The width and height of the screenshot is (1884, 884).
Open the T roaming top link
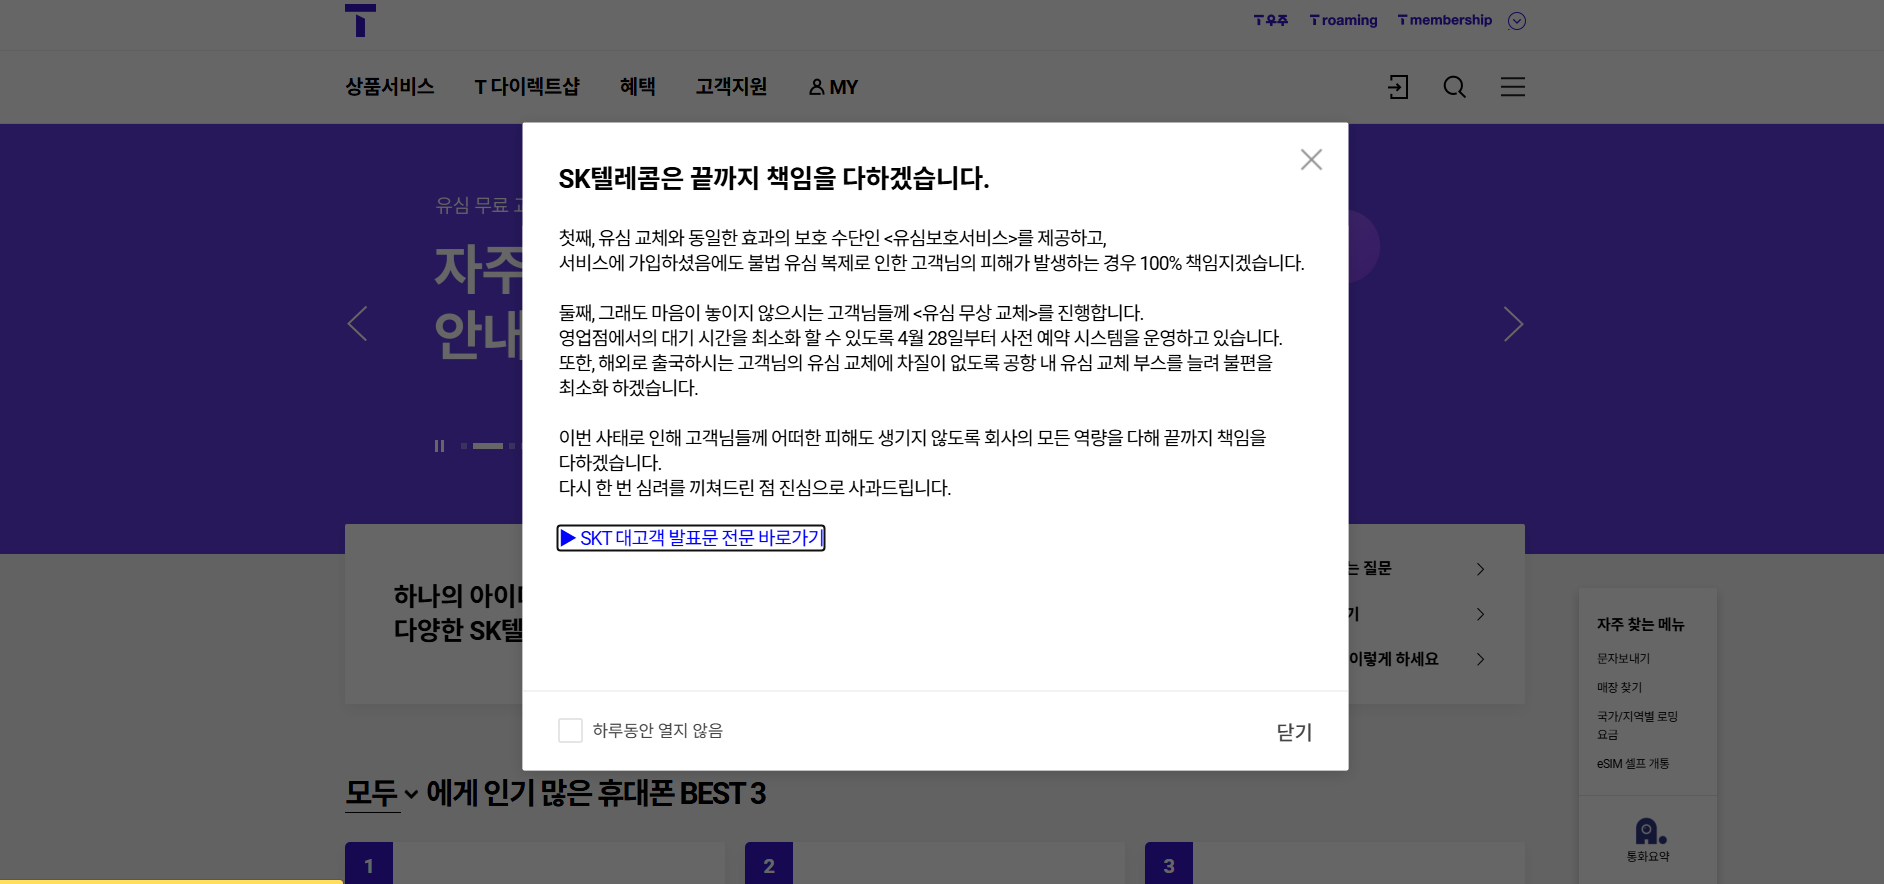point(1343,20)
